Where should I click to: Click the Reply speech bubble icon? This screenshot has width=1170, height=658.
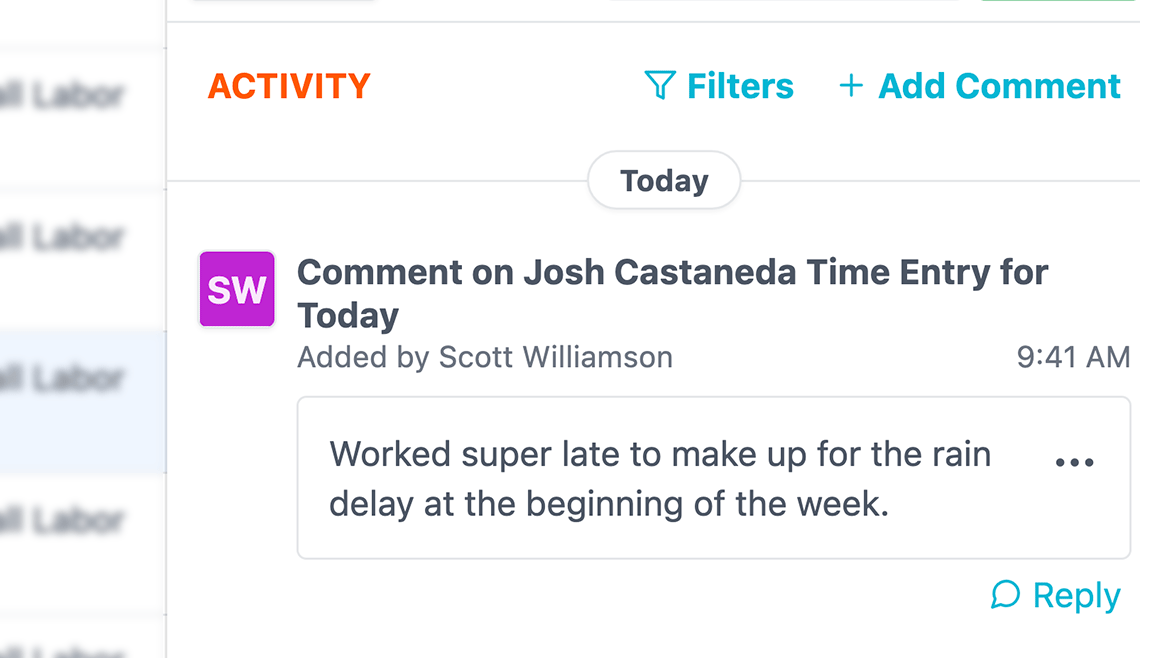tap(1005, 595)
